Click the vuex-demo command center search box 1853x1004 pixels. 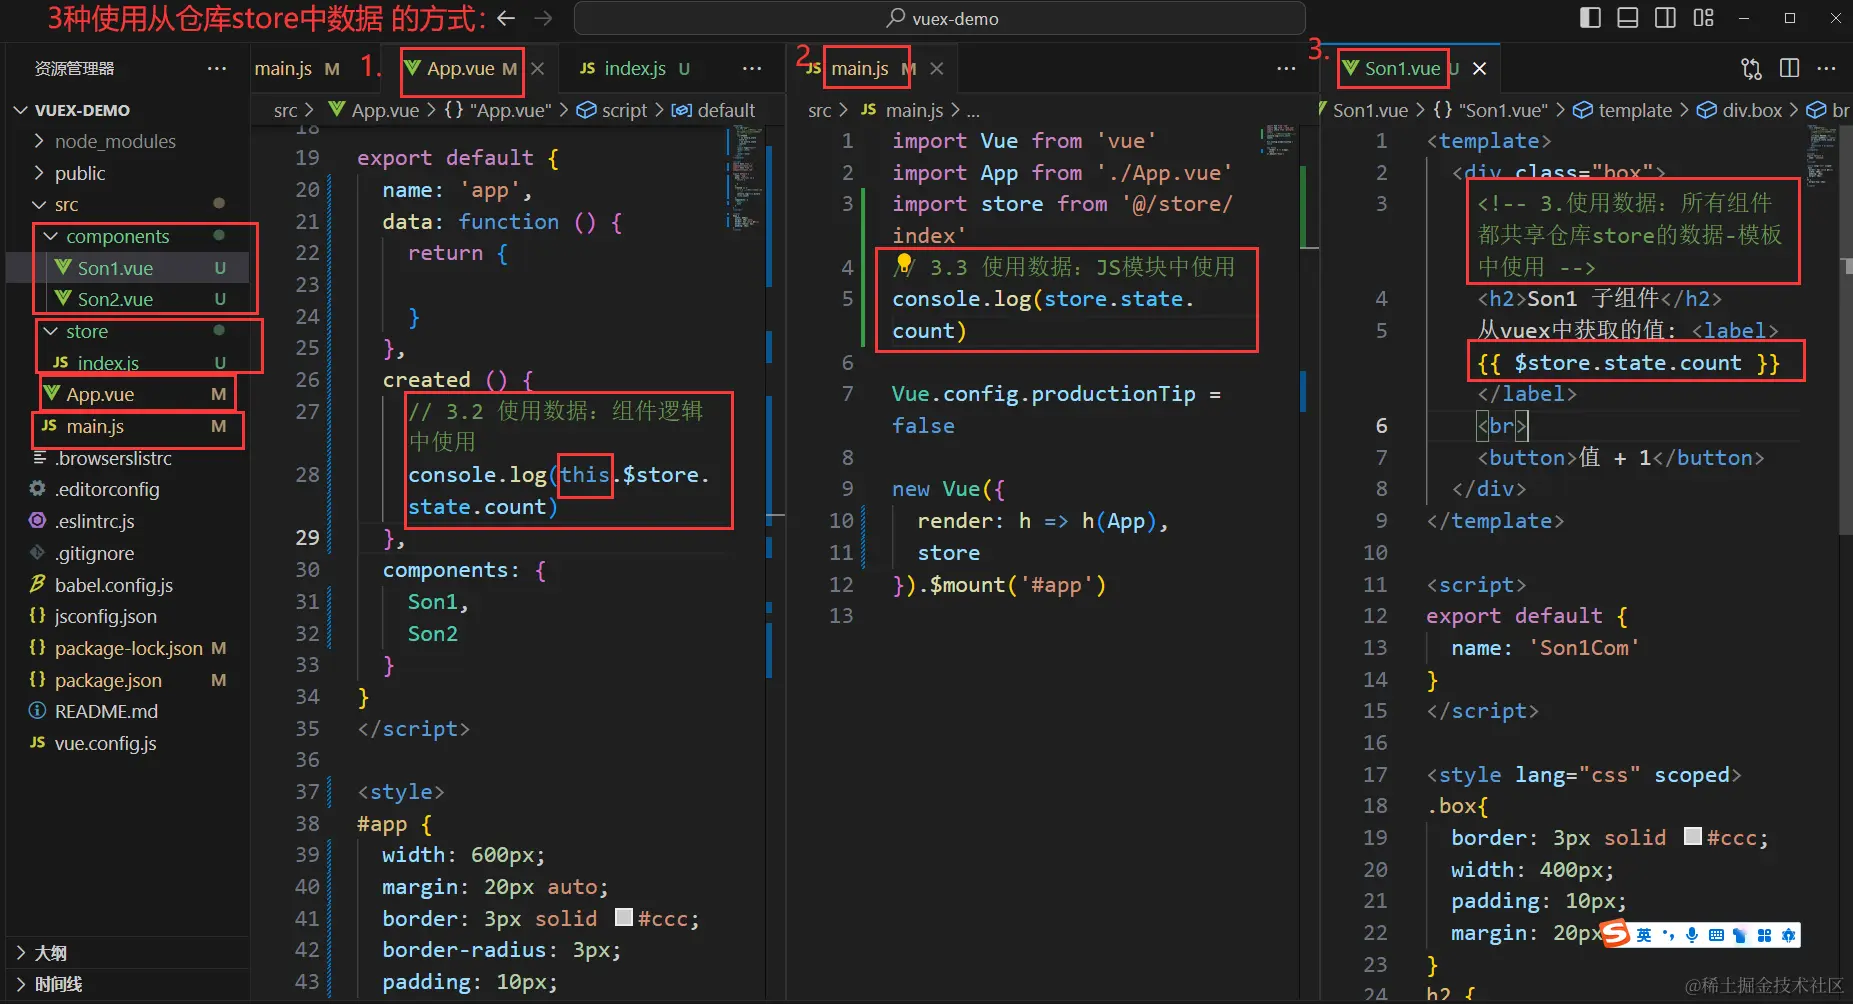pos(940,18)
